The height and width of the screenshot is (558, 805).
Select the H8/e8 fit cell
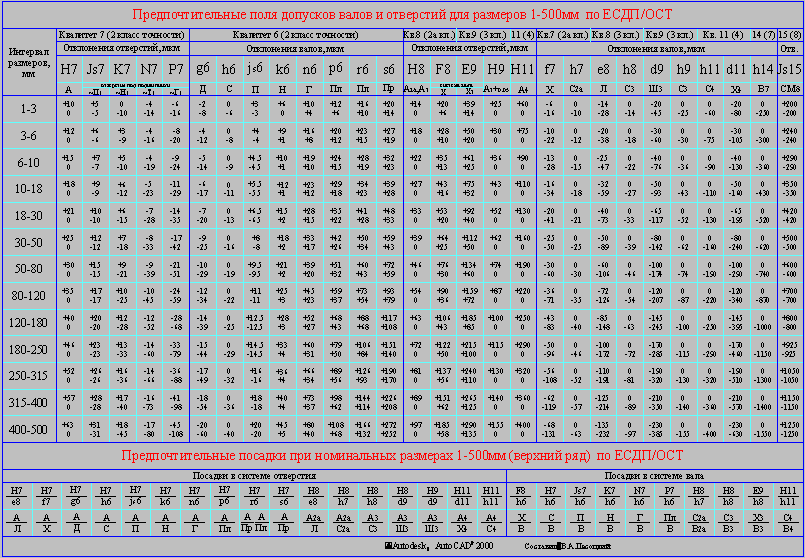(314, 495)
